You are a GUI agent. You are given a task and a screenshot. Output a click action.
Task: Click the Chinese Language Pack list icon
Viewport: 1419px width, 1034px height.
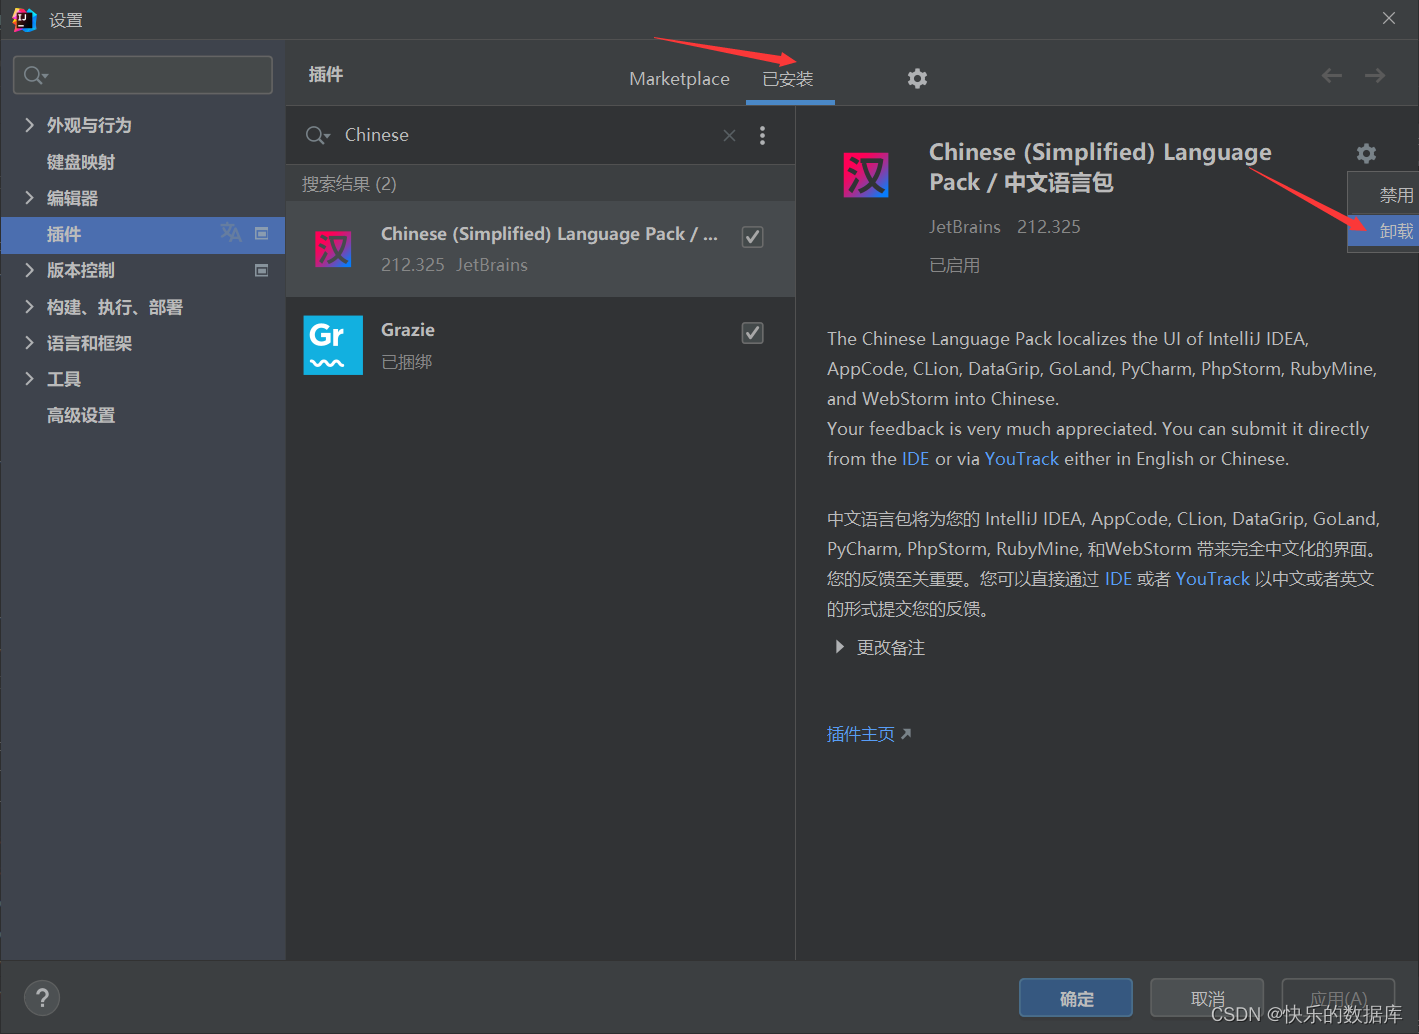click(333, 249)
